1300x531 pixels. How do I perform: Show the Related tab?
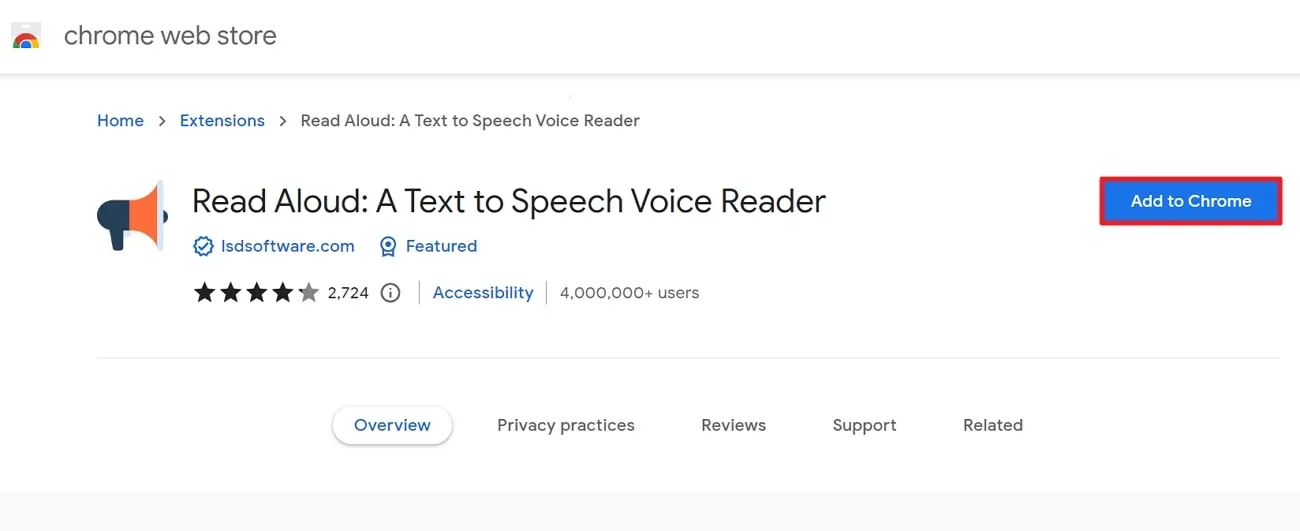[x=993, y=425]
